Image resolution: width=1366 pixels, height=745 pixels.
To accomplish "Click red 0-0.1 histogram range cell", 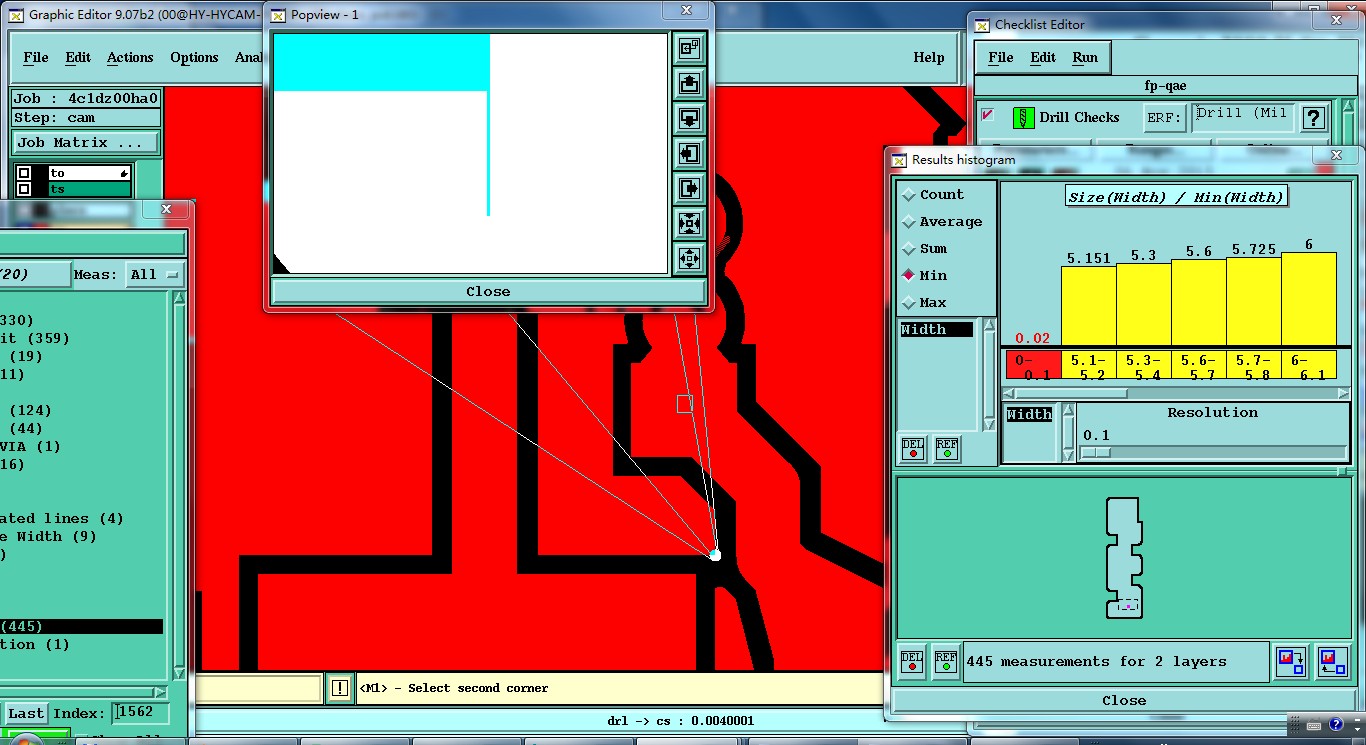I will tap(1033, 365).
